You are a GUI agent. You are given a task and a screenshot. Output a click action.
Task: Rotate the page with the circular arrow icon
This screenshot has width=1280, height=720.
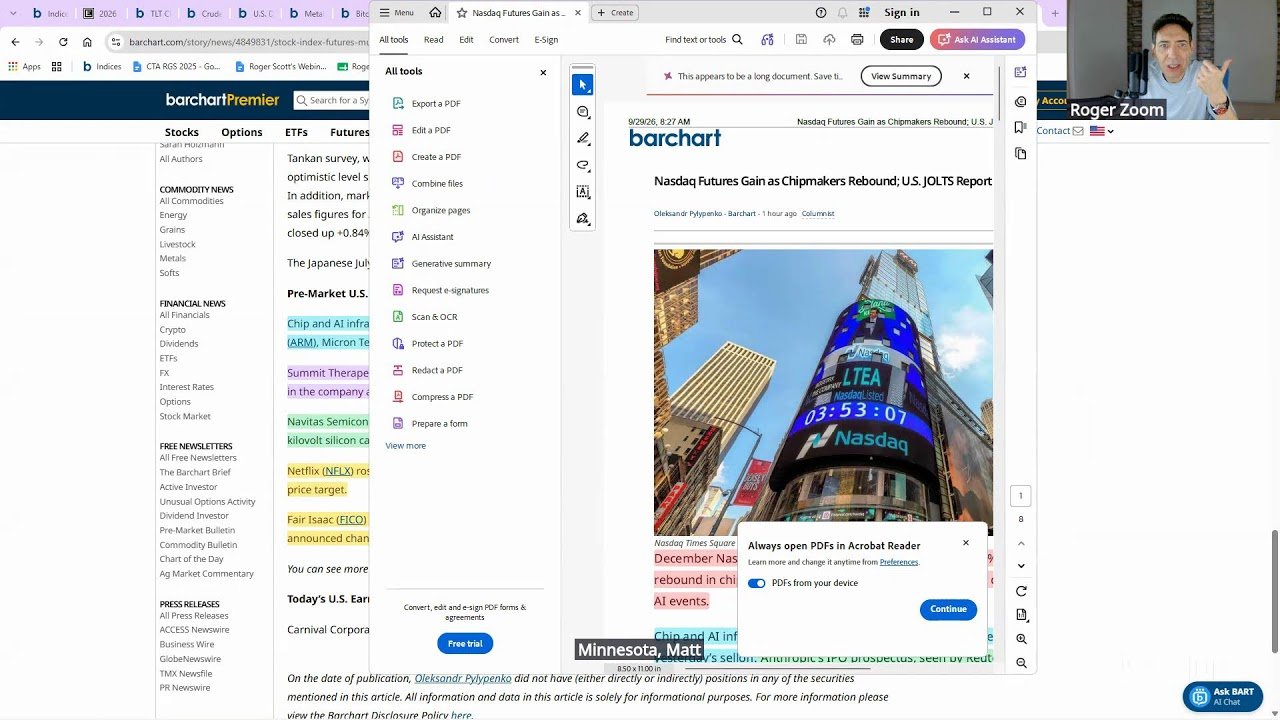pos(1021,591)
